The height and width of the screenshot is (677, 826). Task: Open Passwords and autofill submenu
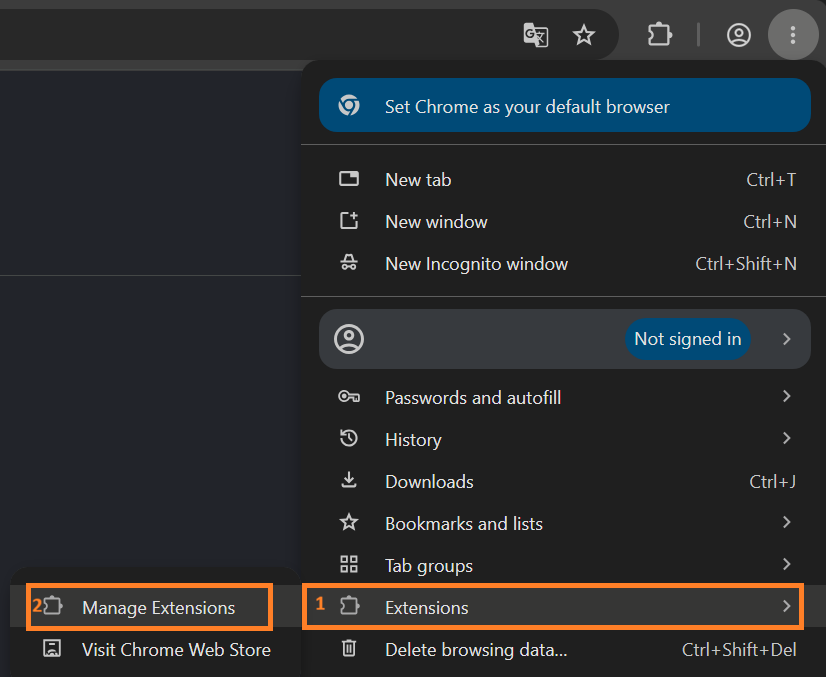click(x=566, y=397)
